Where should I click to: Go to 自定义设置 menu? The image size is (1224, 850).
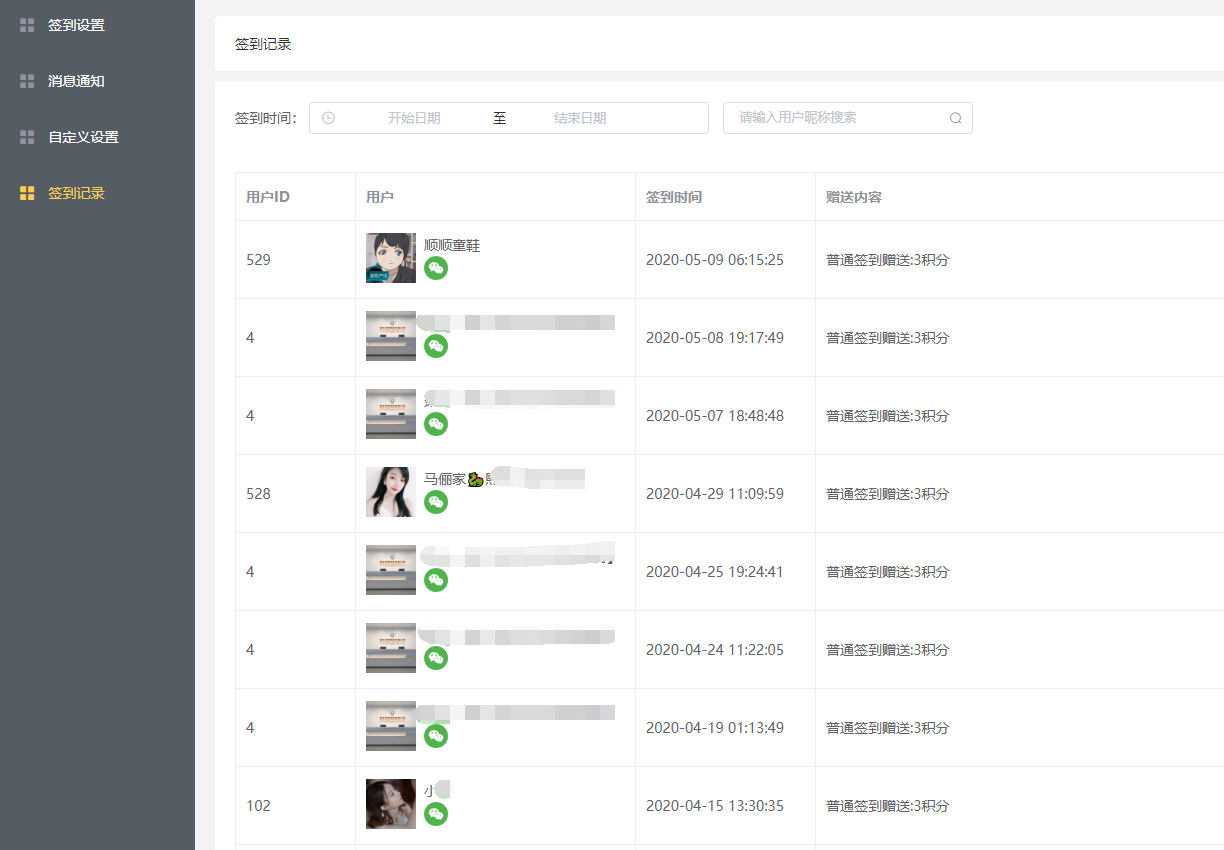83,137
